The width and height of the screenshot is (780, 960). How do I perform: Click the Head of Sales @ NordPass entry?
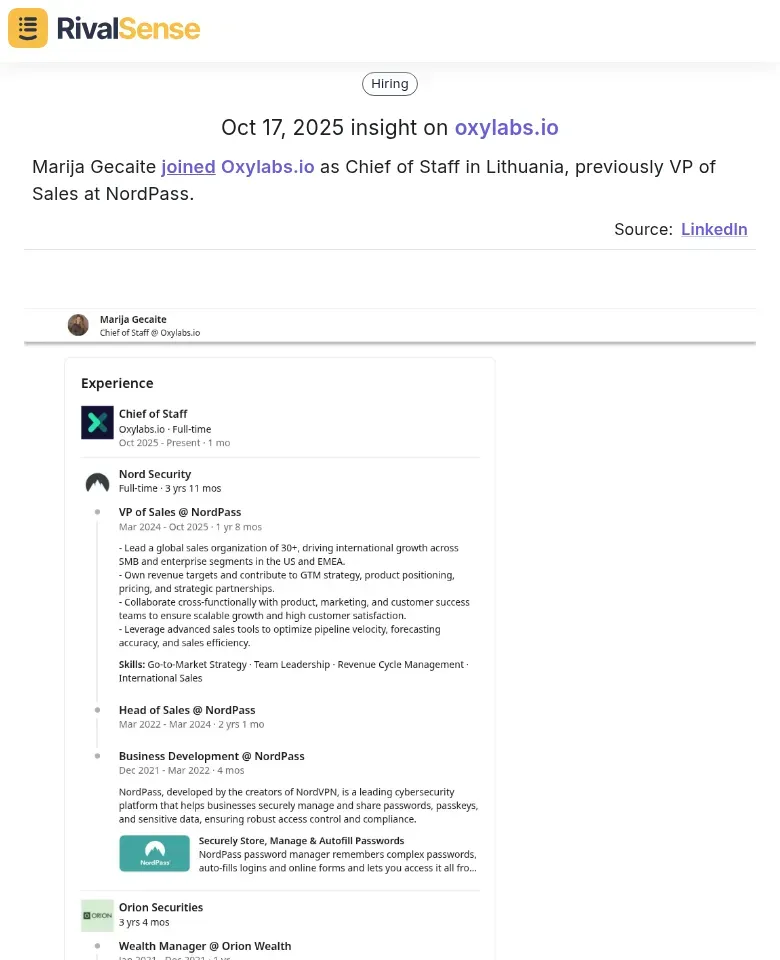tap(187, 710)
